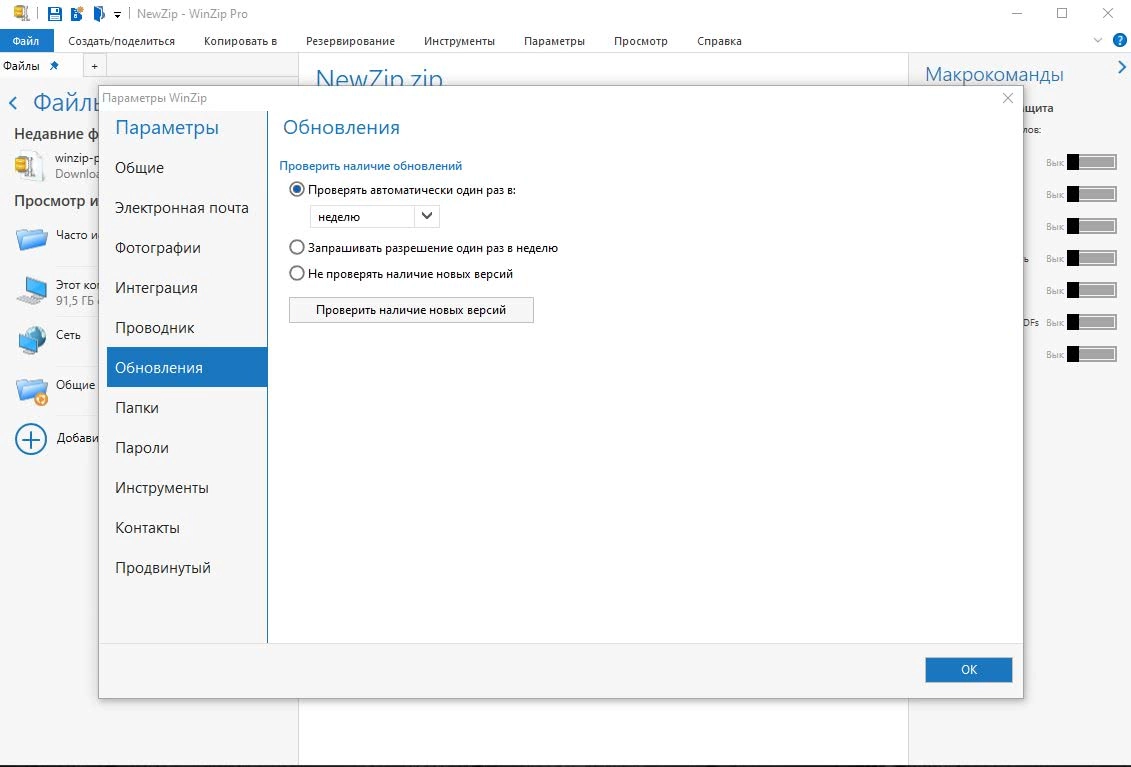Click the Save floppy disk icon
The image size is (1131, 767).
pyautogui.click(x=55, y=13)
